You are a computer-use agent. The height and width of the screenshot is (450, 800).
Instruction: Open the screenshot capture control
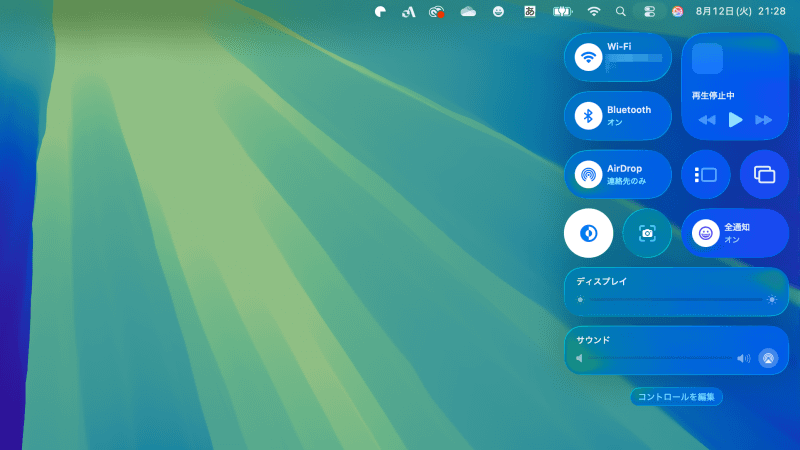point(647,233)
